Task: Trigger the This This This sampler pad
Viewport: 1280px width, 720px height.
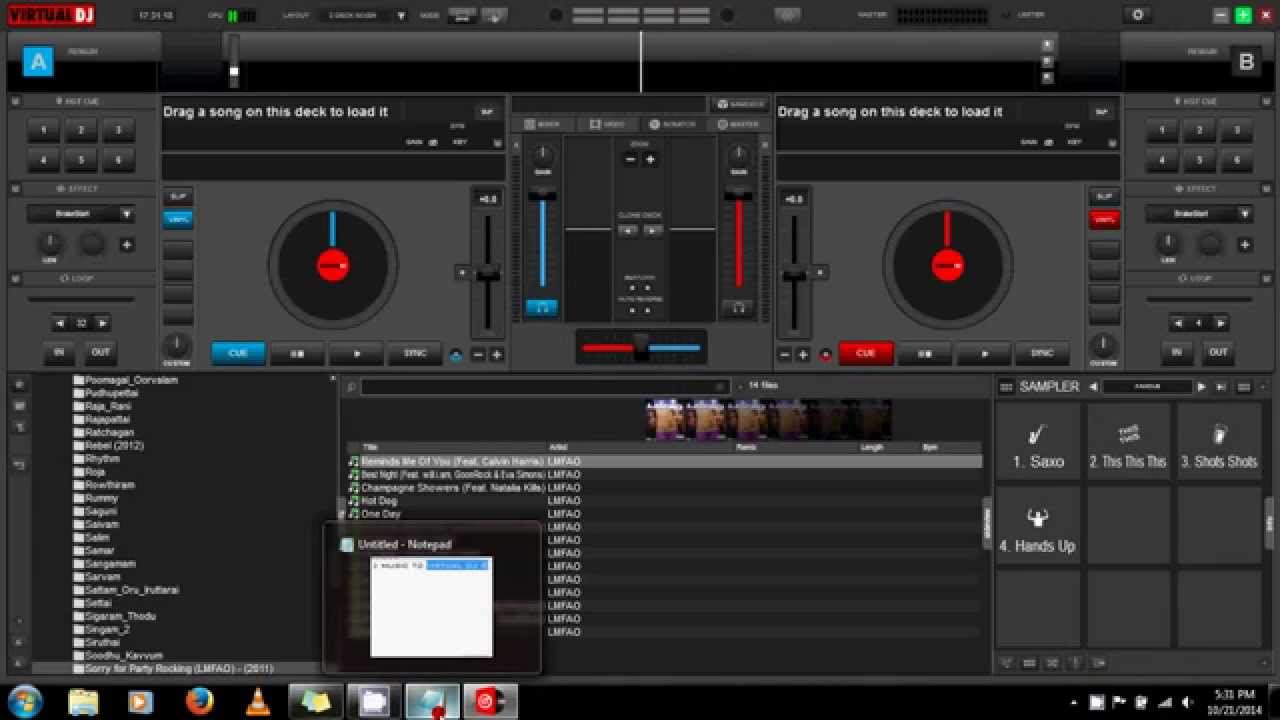Action: [x=1128, y=442]
